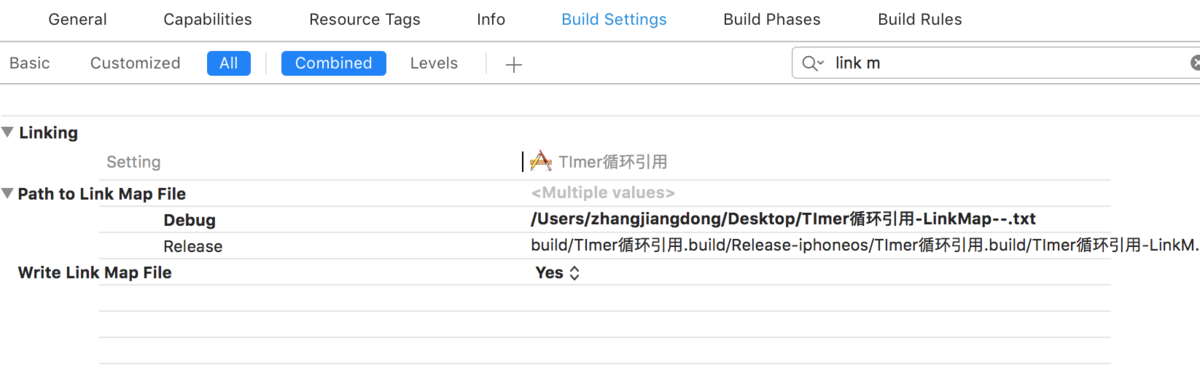
Task: Open the Build Phases tab
Action: point(772,19)
